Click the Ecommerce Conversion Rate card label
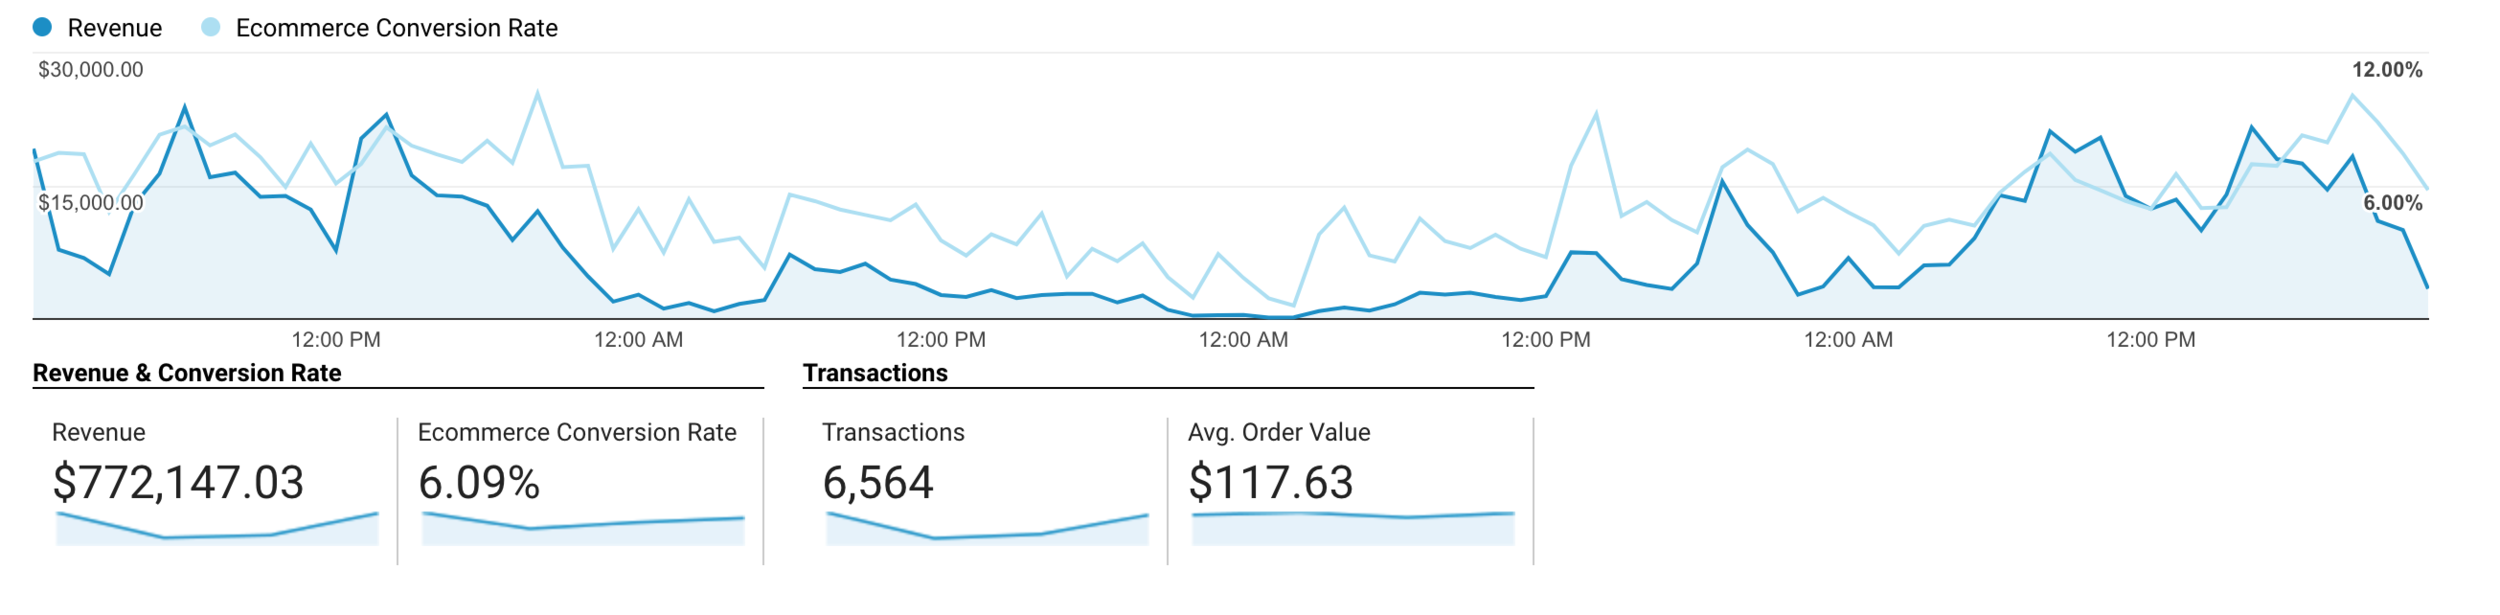 [577, 432]
